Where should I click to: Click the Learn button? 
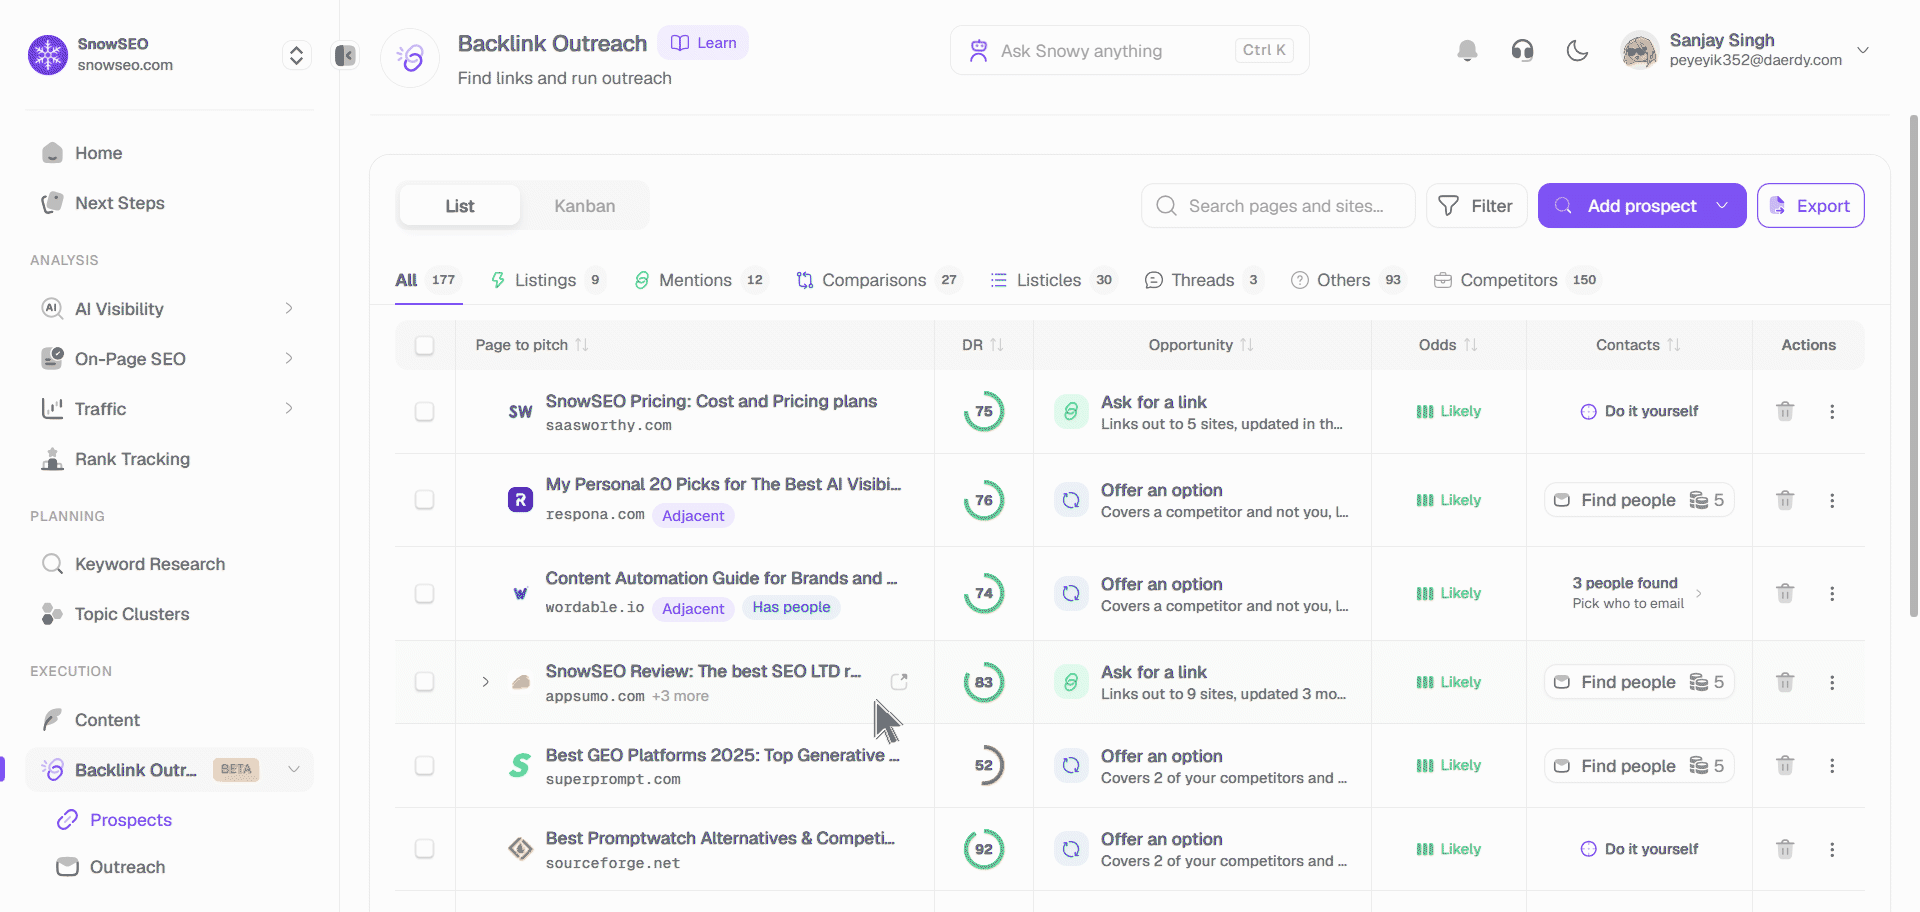pyautogui.click(x=703, y=43)
